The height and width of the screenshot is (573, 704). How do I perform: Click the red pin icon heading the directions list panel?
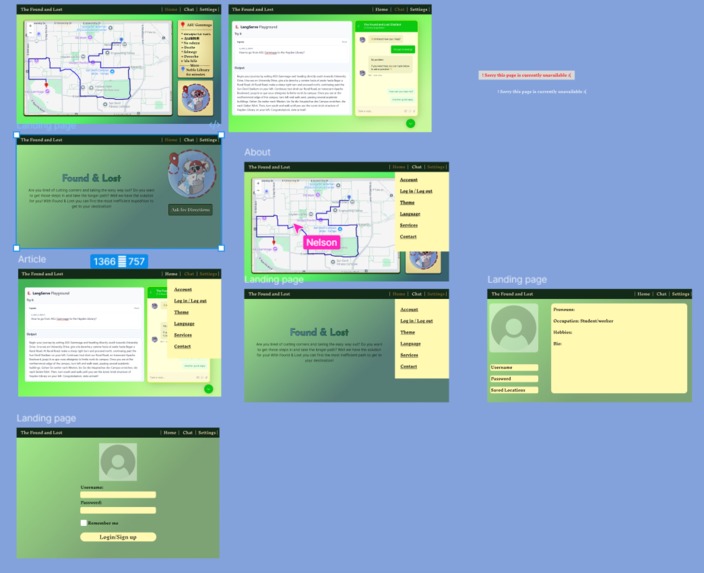(x=183, y=25)
